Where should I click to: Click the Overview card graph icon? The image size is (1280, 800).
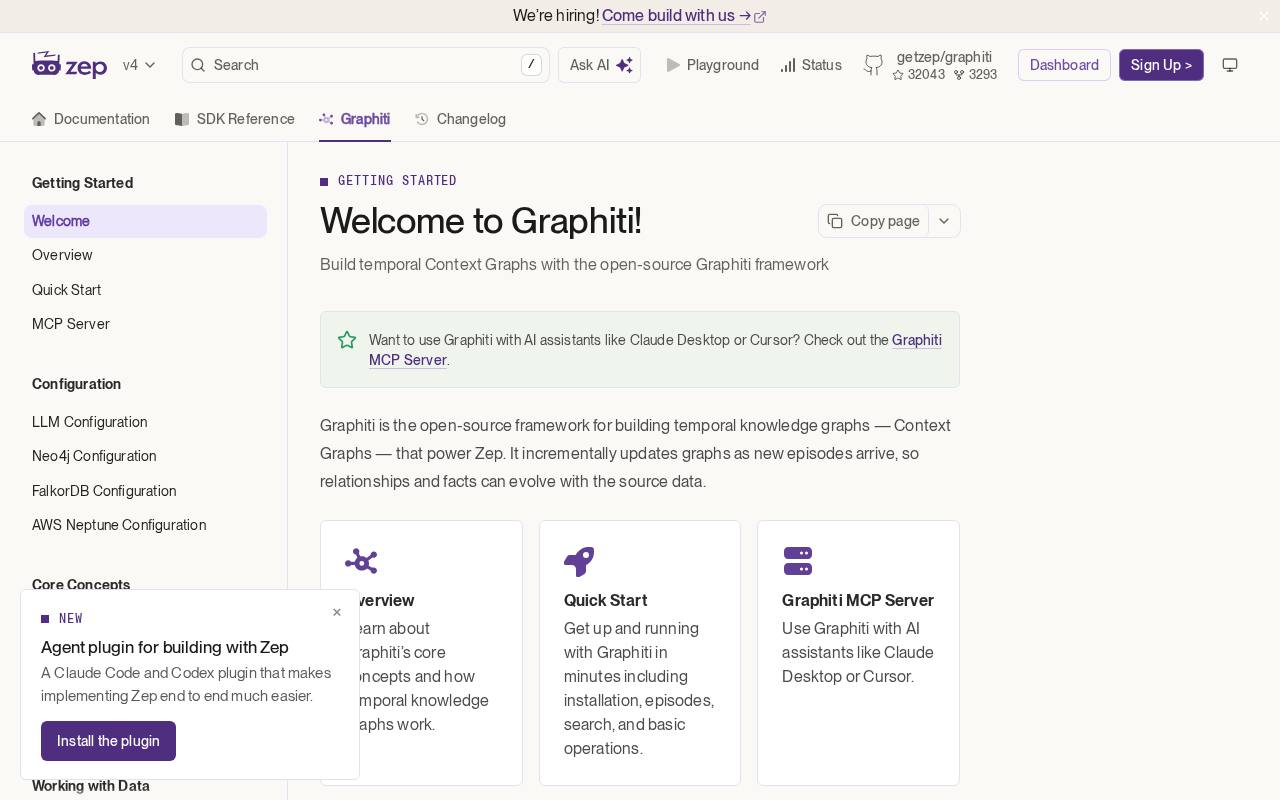point(361,561)
